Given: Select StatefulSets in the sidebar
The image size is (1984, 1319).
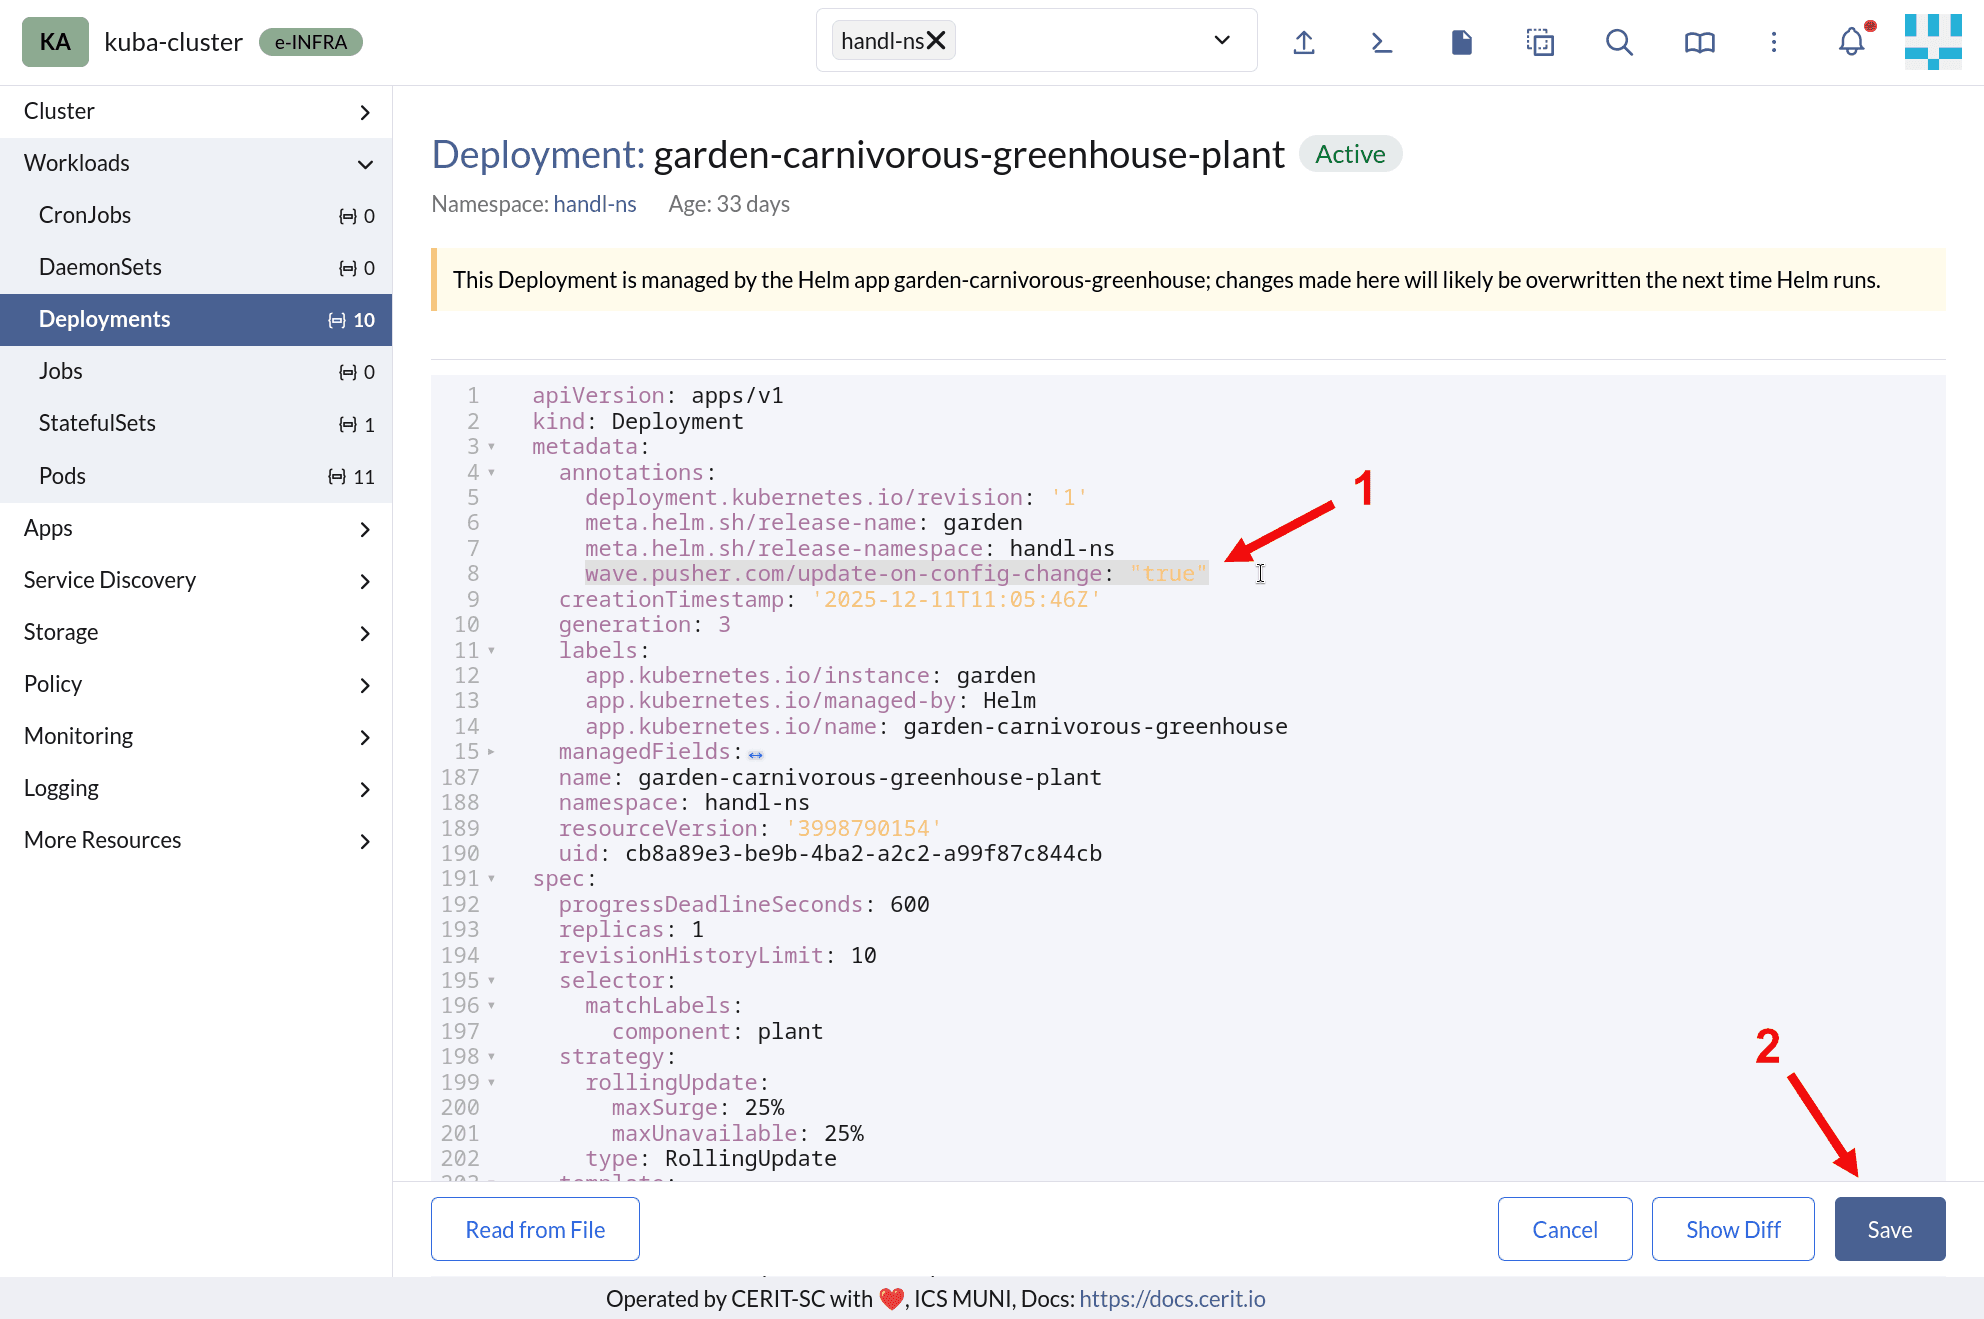Looking at the screenshot, I should pos(97,423).
